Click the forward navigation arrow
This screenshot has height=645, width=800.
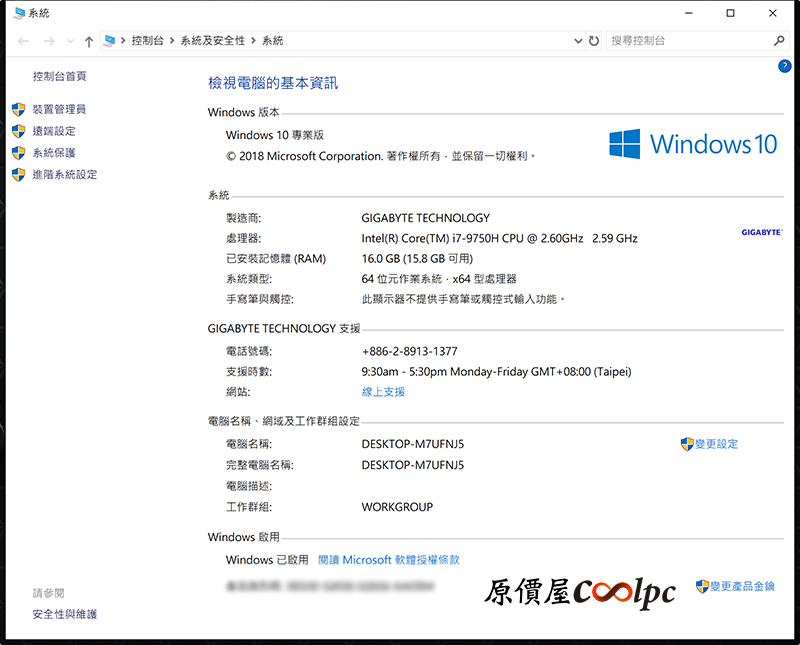49,41
